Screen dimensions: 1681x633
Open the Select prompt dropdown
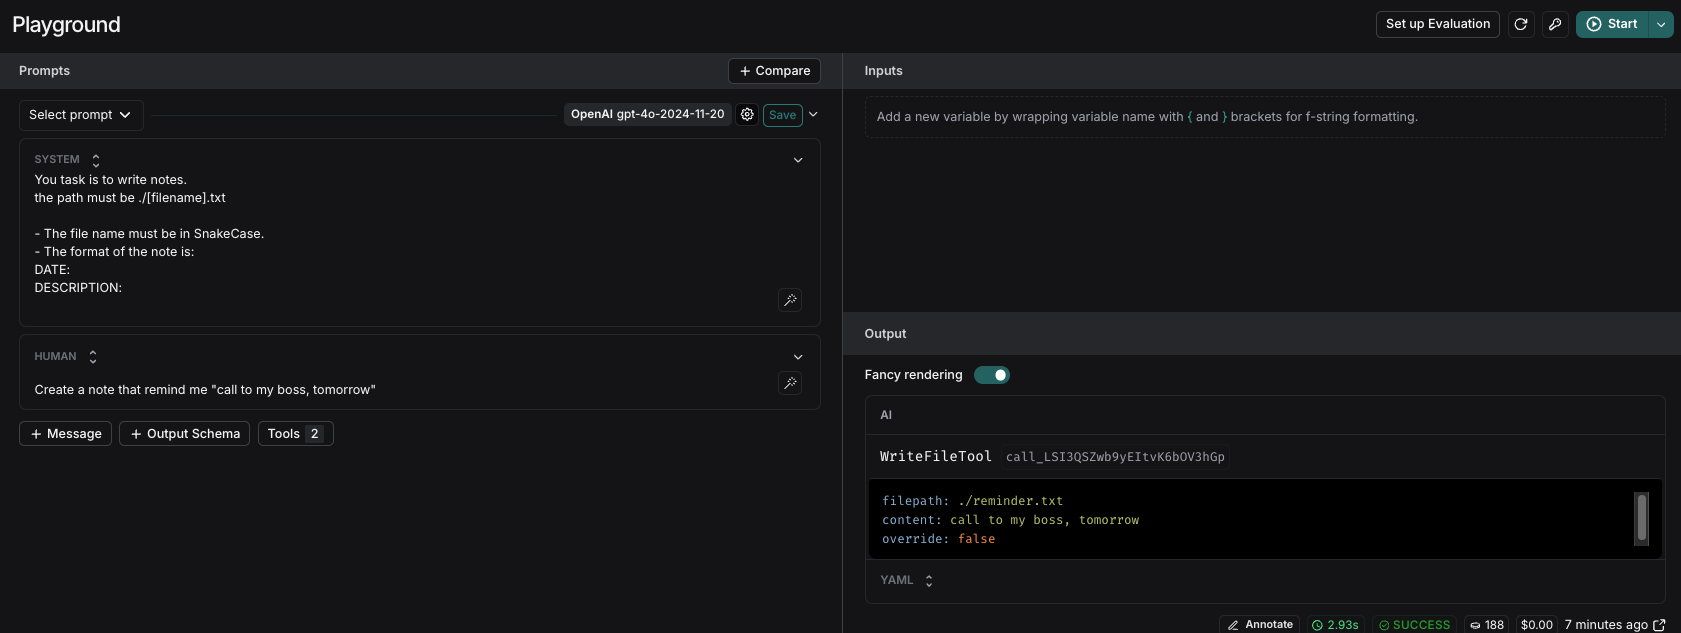pos(81,115)
